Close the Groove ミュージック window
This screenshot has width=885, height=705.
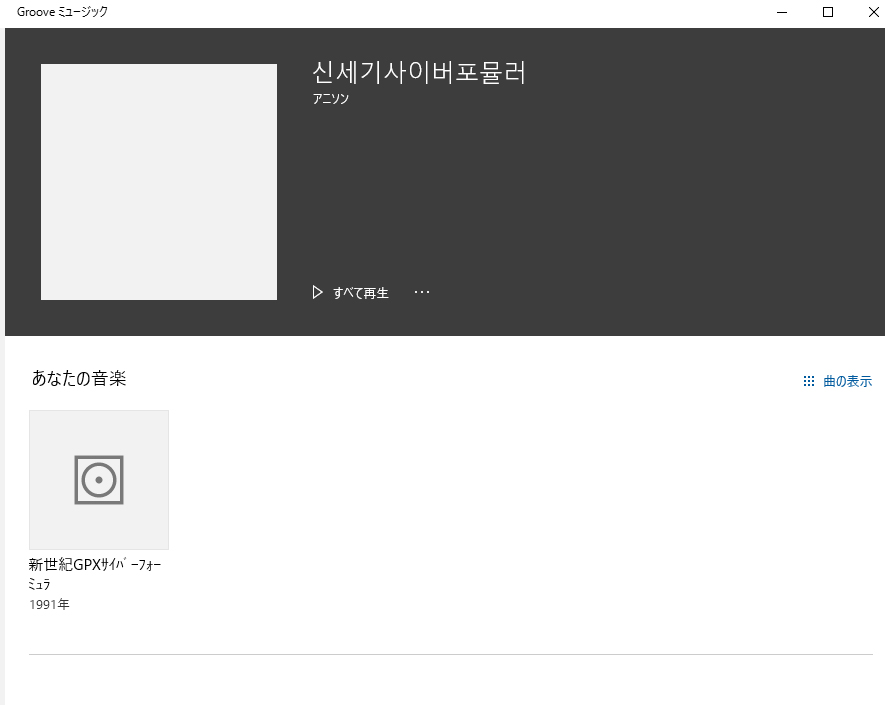(873, 12)
